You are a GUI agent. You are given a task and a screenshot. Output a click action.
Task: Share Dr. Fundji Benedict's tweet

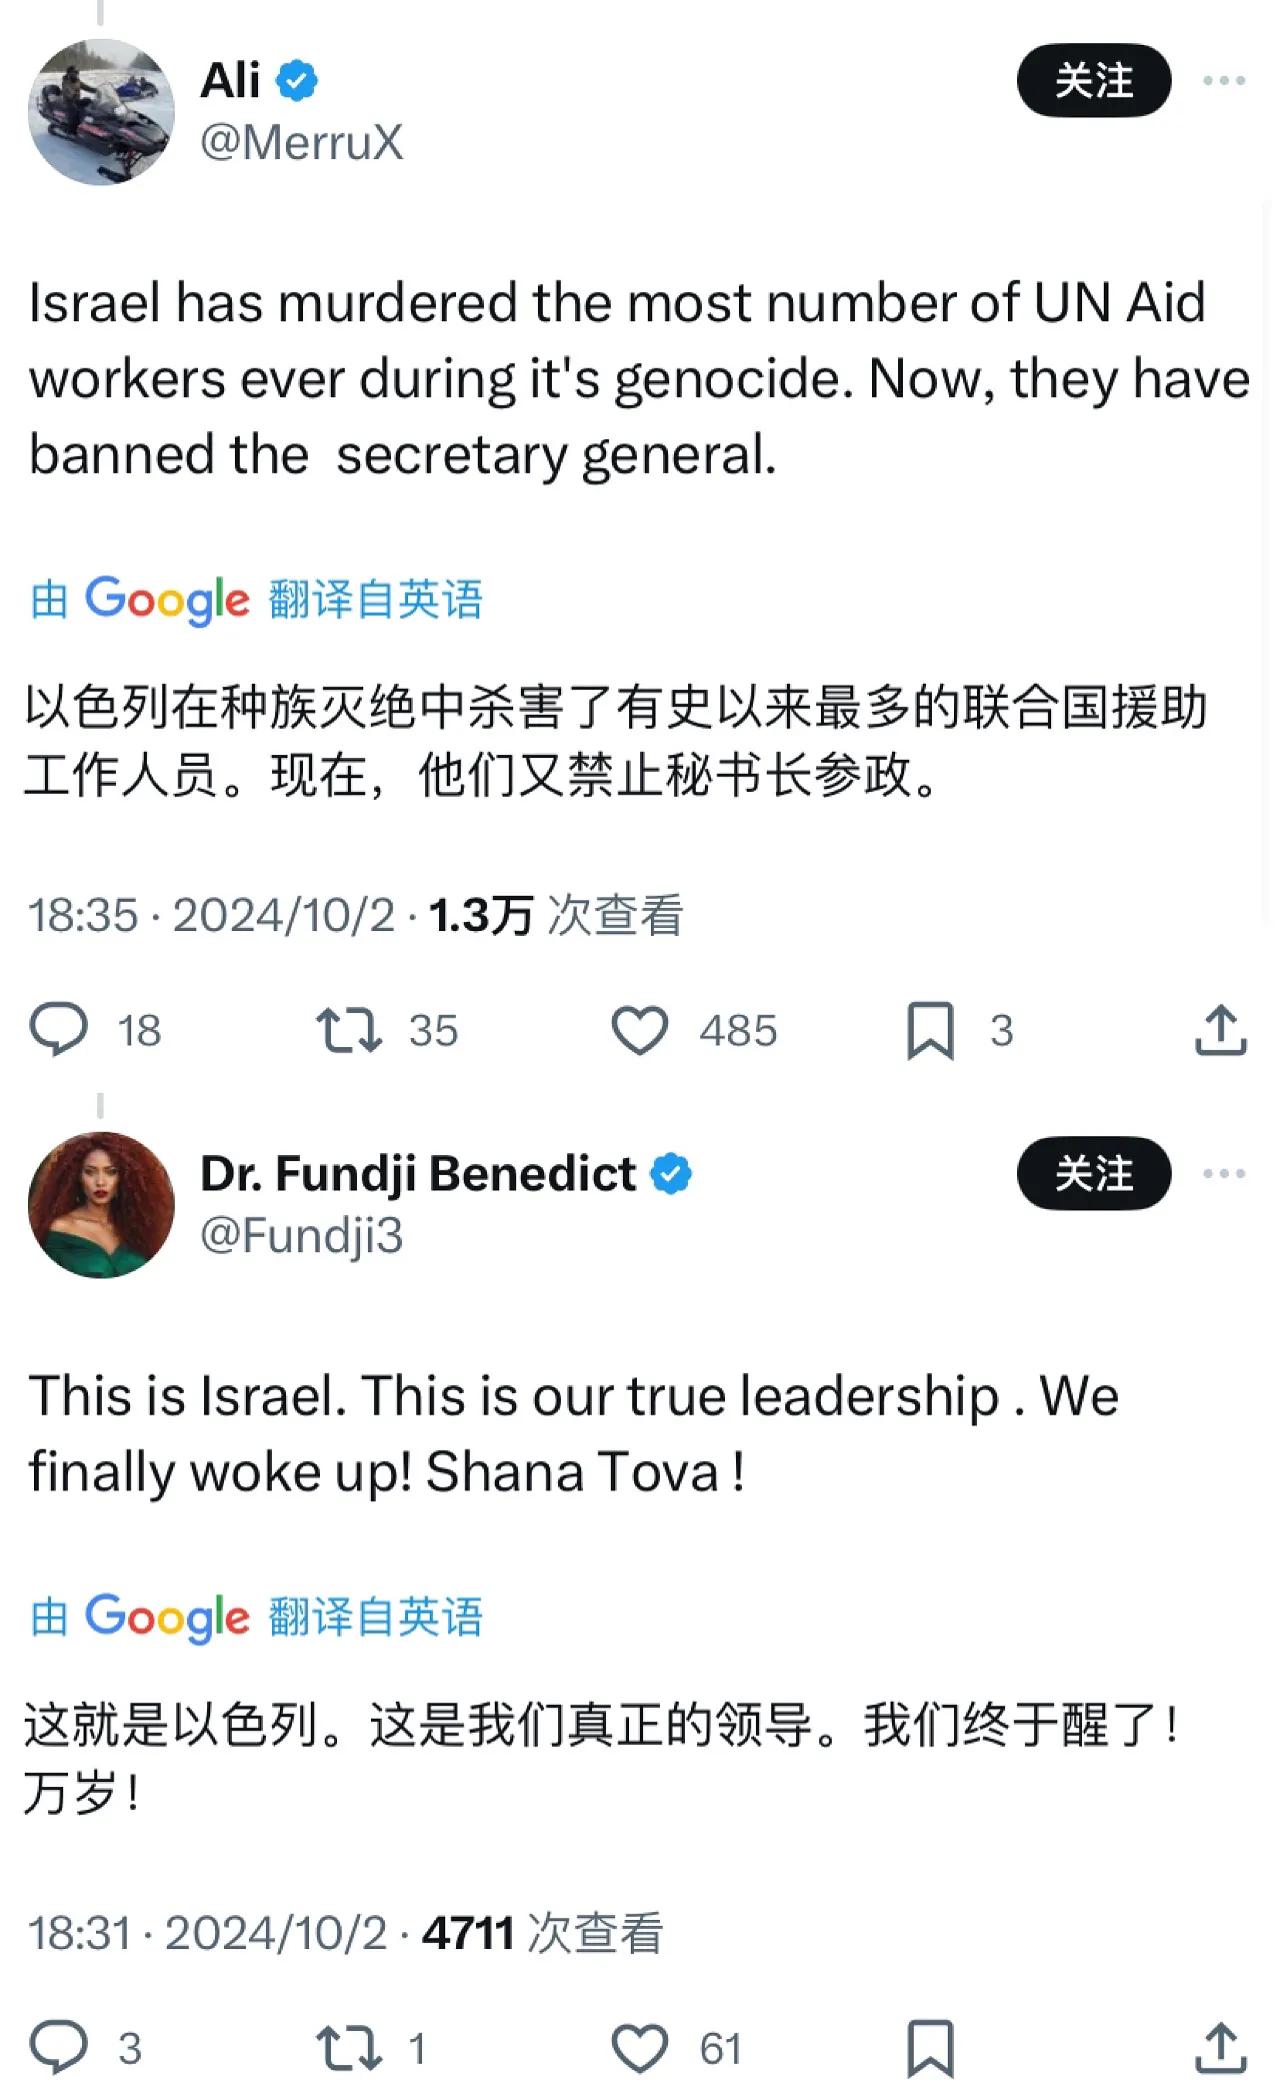click(x=1220, y=2048)
